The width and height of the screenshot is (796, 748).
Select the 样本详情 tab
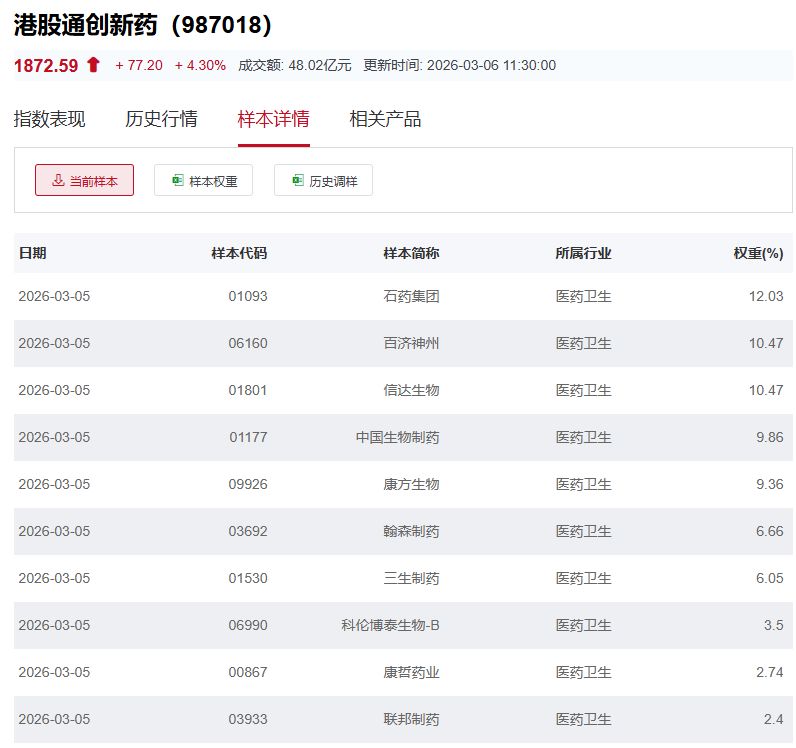click(x=273, y=119)
